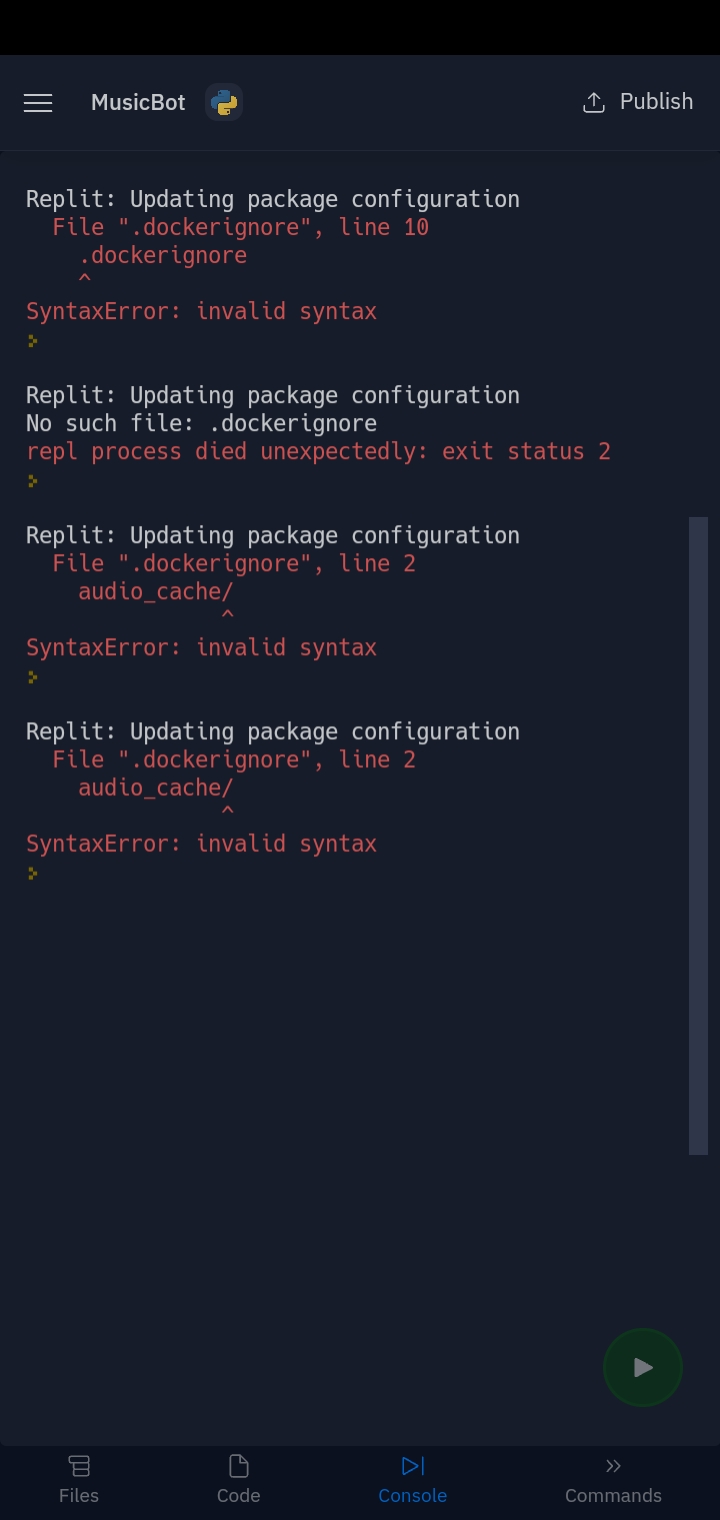Switch to the Code tab
720x1520 pixels.
(238, 1480)
